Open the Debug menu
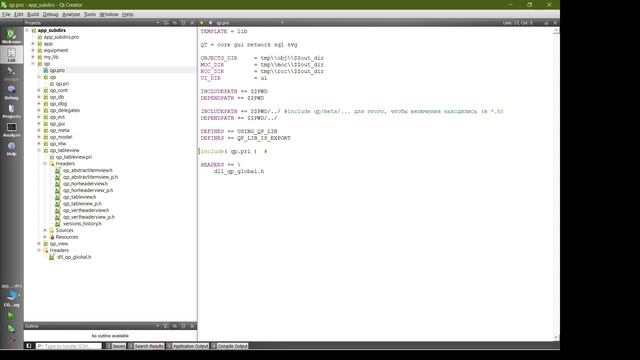 [51, 14]
